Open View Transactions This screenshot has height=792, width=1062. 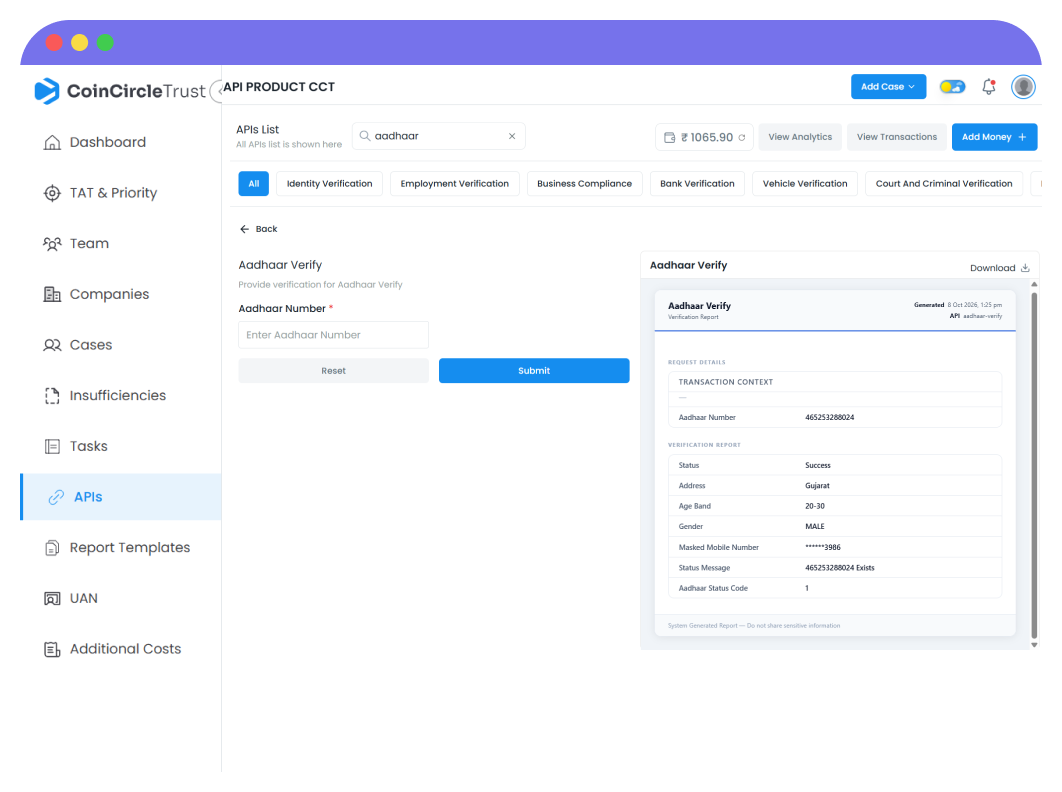click(897, 137)
